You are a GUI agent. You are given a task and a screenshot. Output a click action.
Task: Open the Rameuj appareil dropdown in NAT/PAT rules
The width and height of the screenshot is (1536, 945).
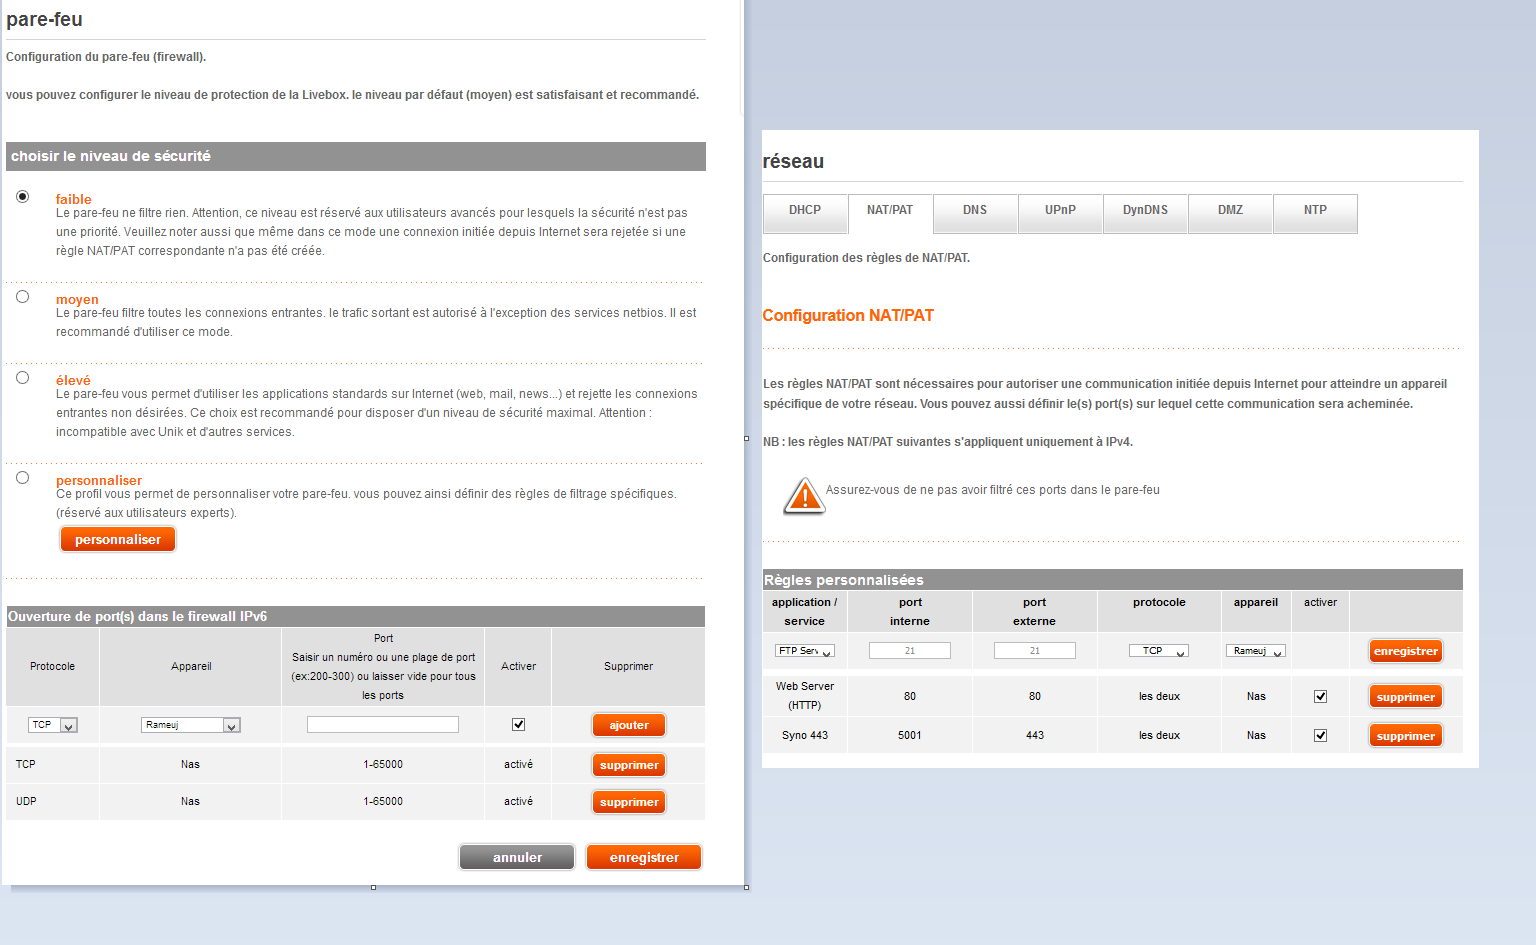pos(1256,651)
